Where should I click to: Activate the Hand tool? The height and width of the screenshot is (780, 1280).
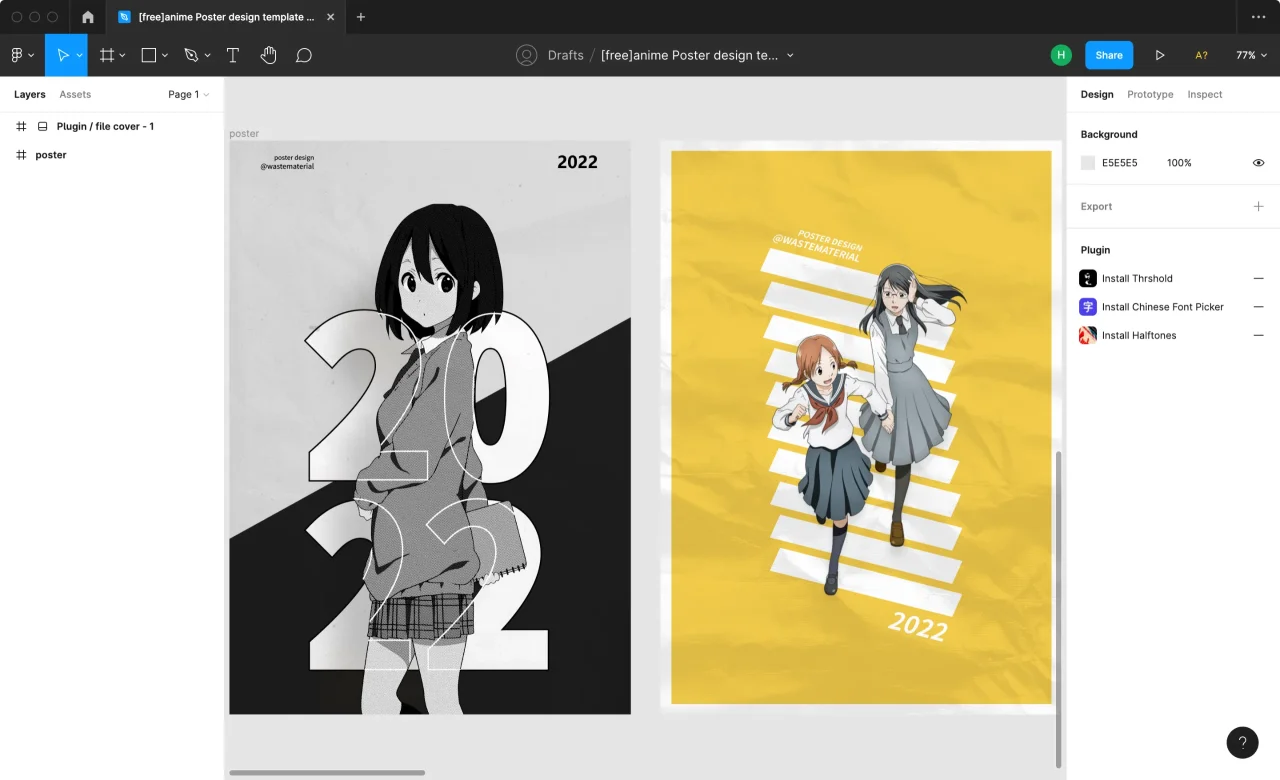coord(268,55)
